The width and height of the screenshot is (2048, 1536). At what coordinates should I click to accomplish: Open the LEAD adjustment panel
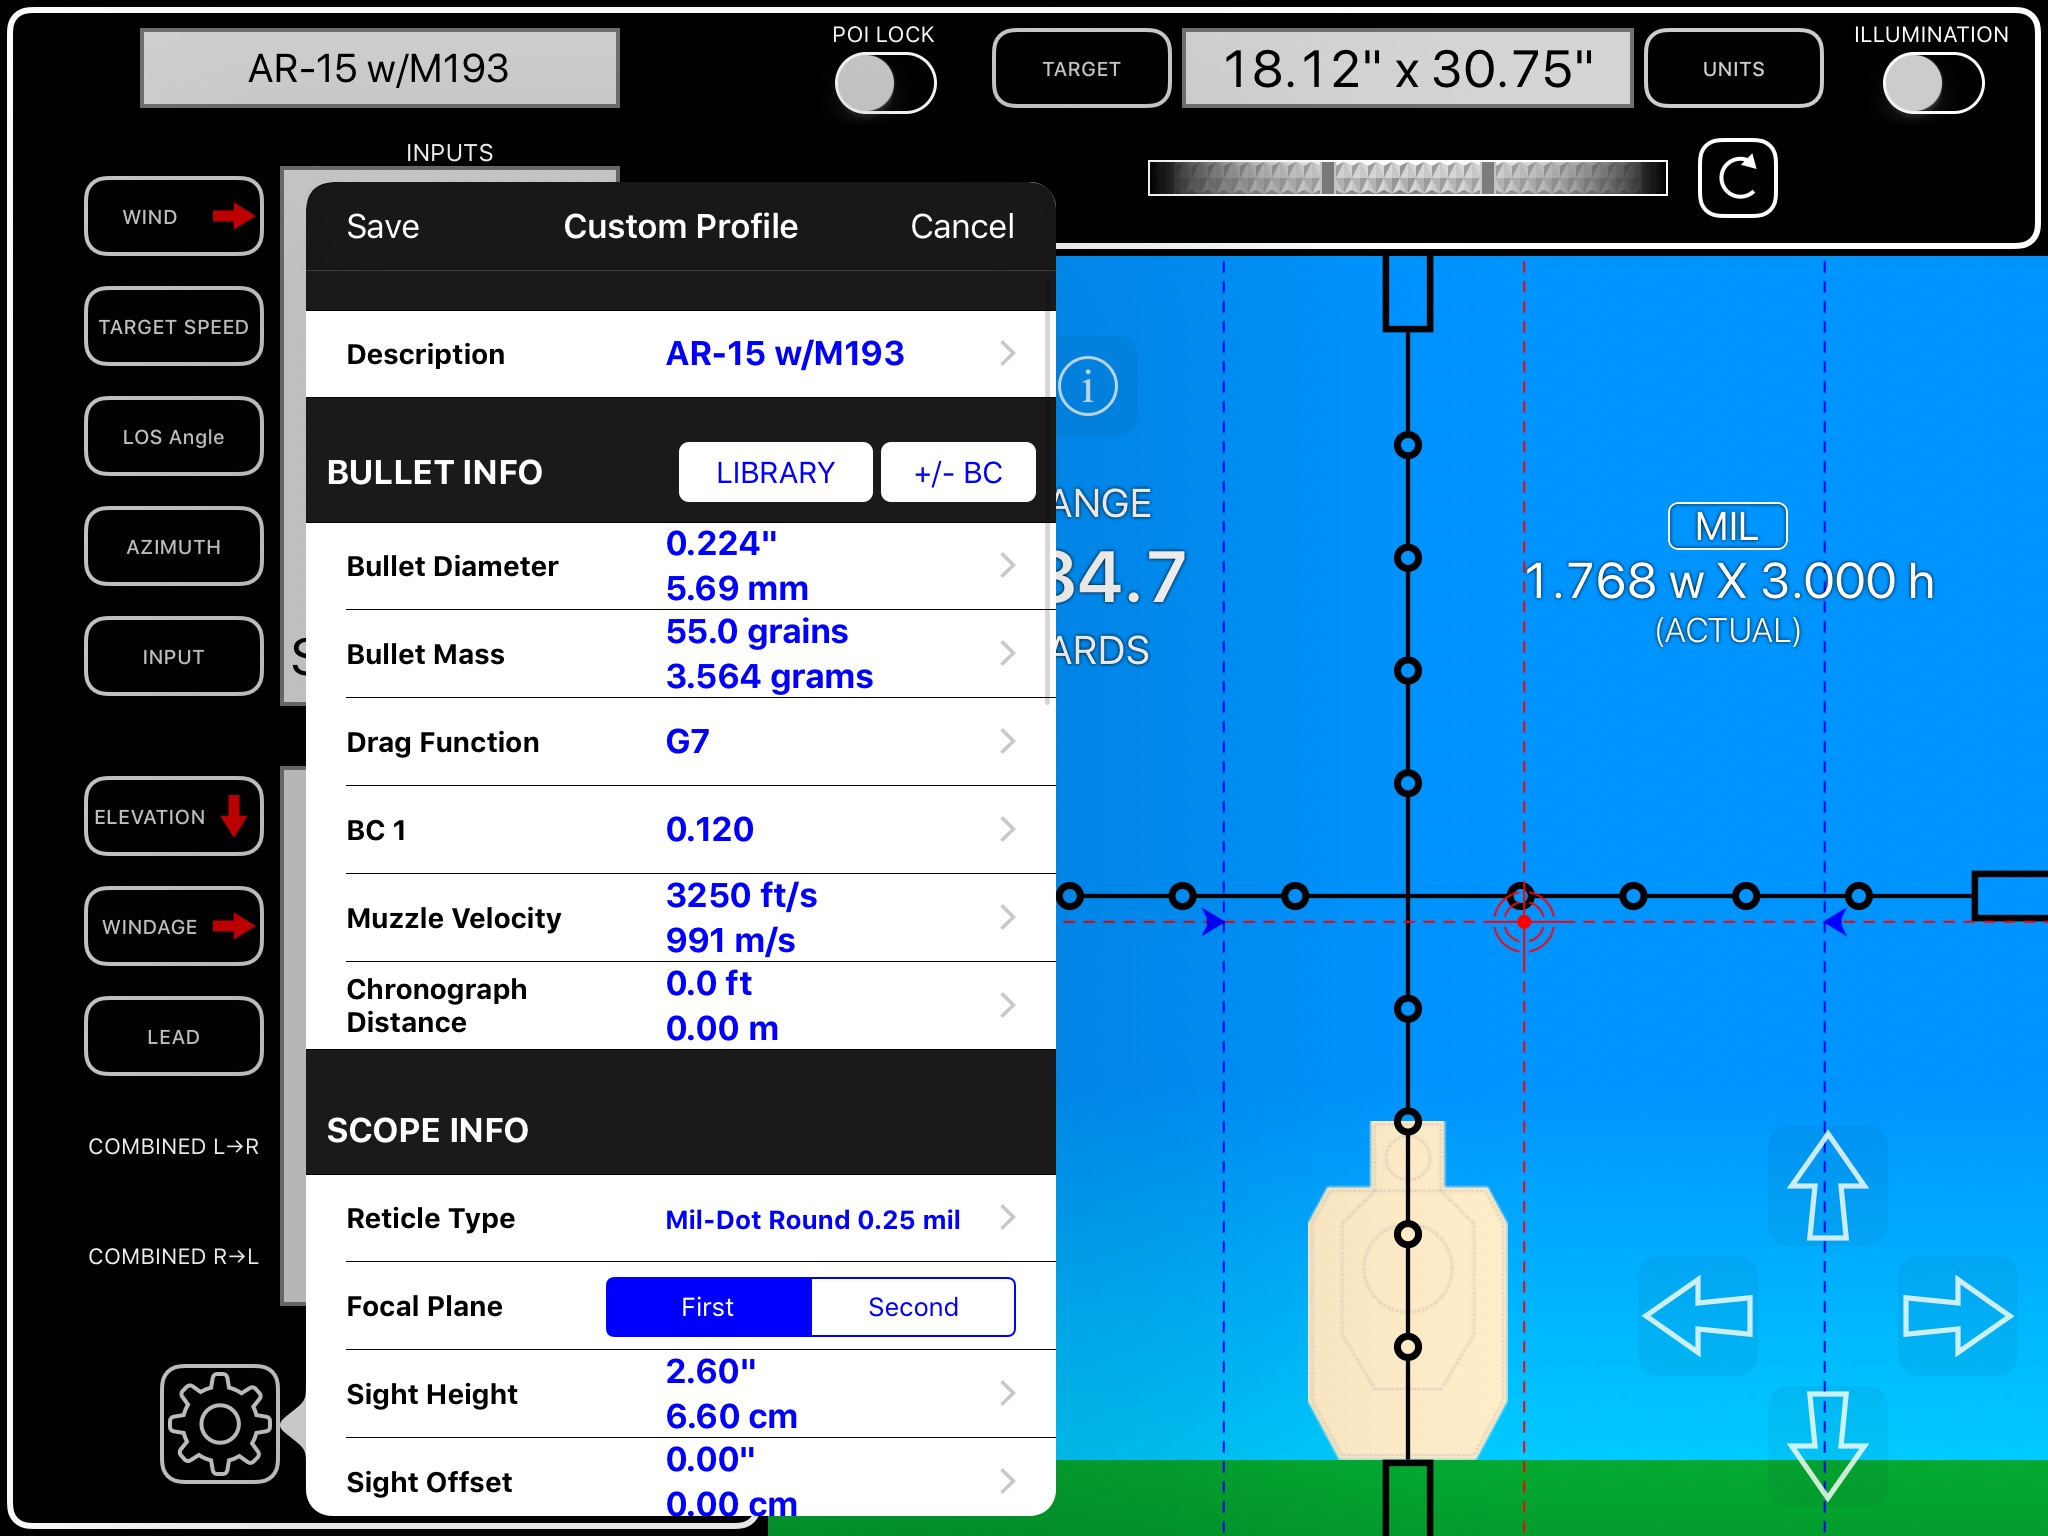(173, 1034)
